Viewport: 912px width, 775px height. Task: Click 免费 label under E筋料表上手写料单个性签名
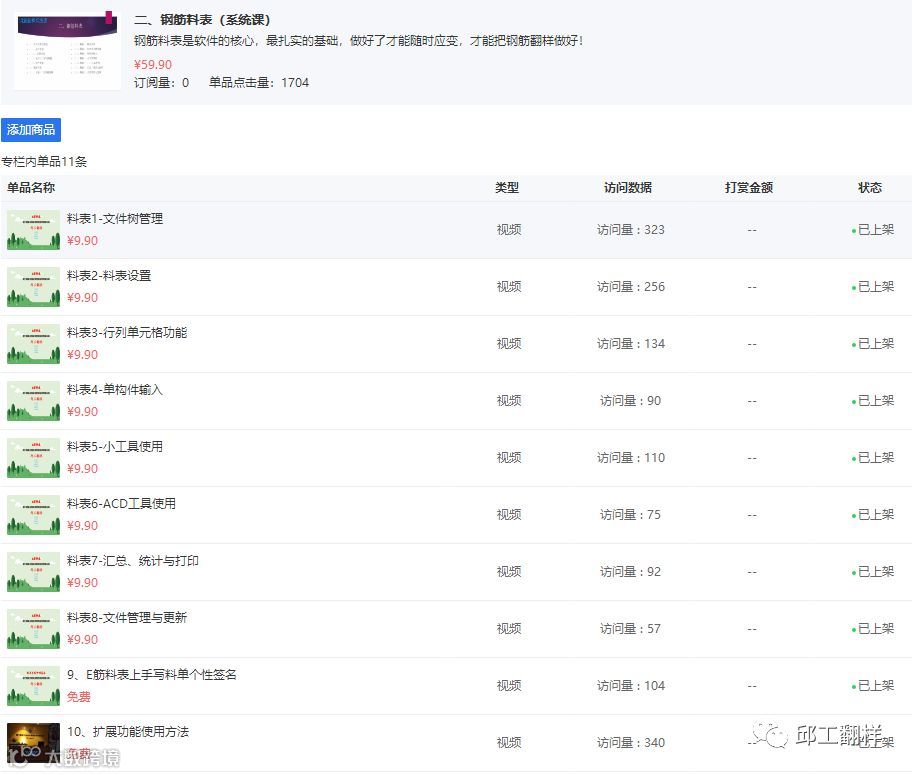pos(79,697)
